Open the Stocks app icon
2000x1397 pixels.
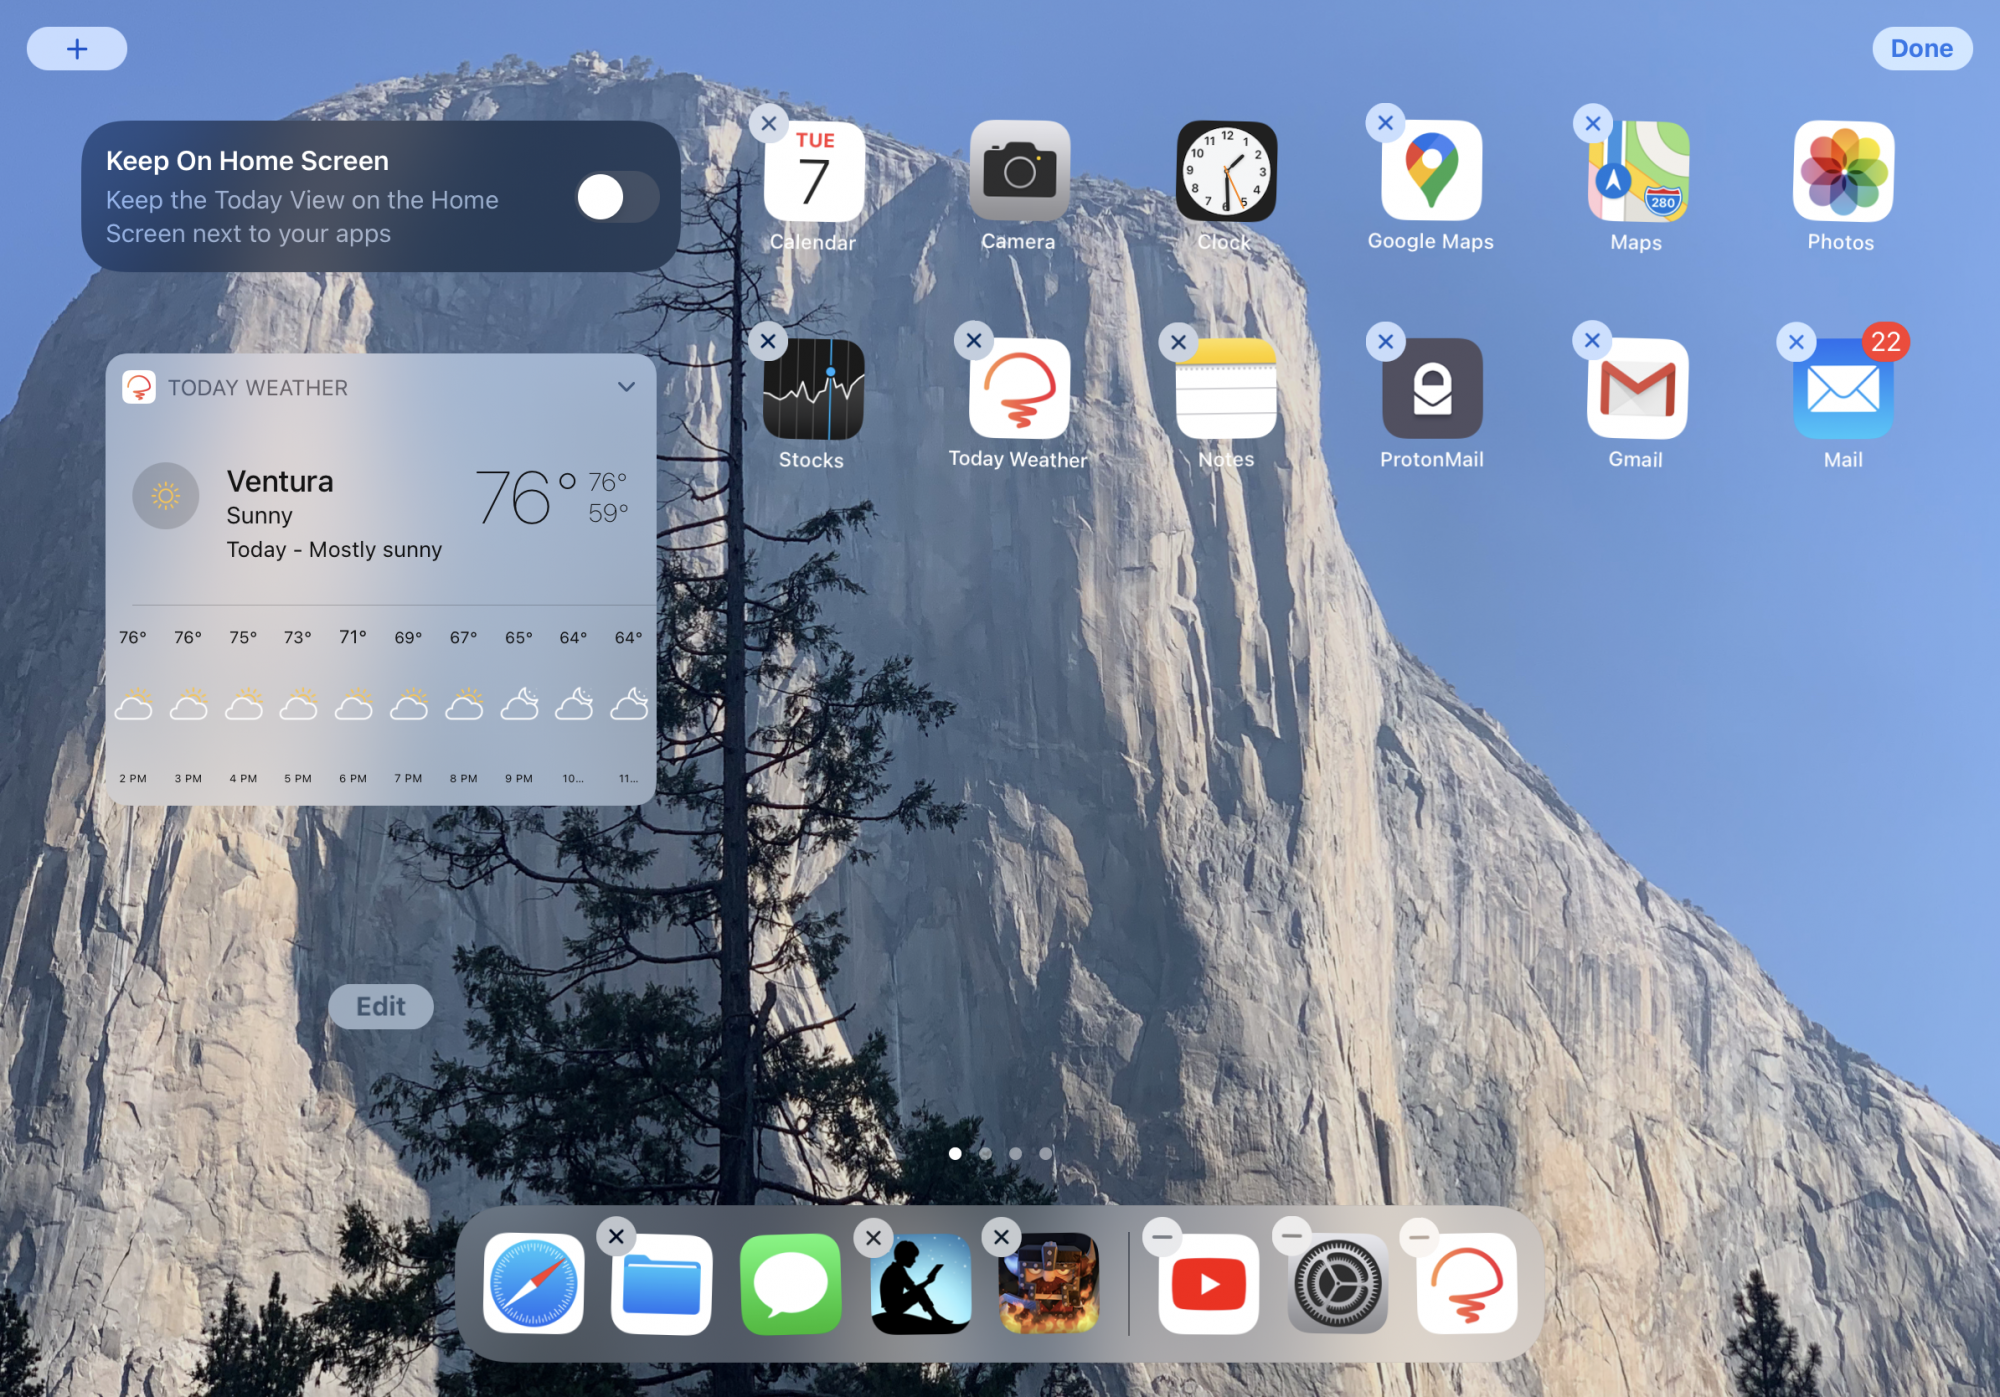click(813, 389)
